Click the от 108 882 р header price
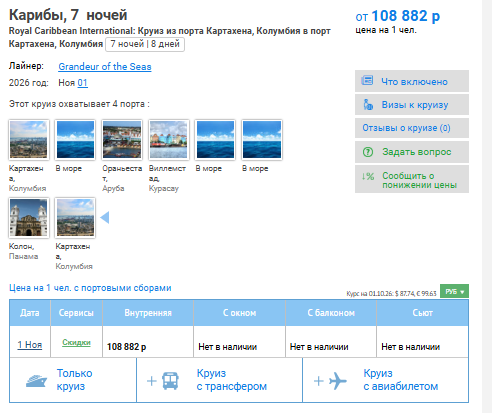Screen dimensions: 492x413 [x=398, y=16]
